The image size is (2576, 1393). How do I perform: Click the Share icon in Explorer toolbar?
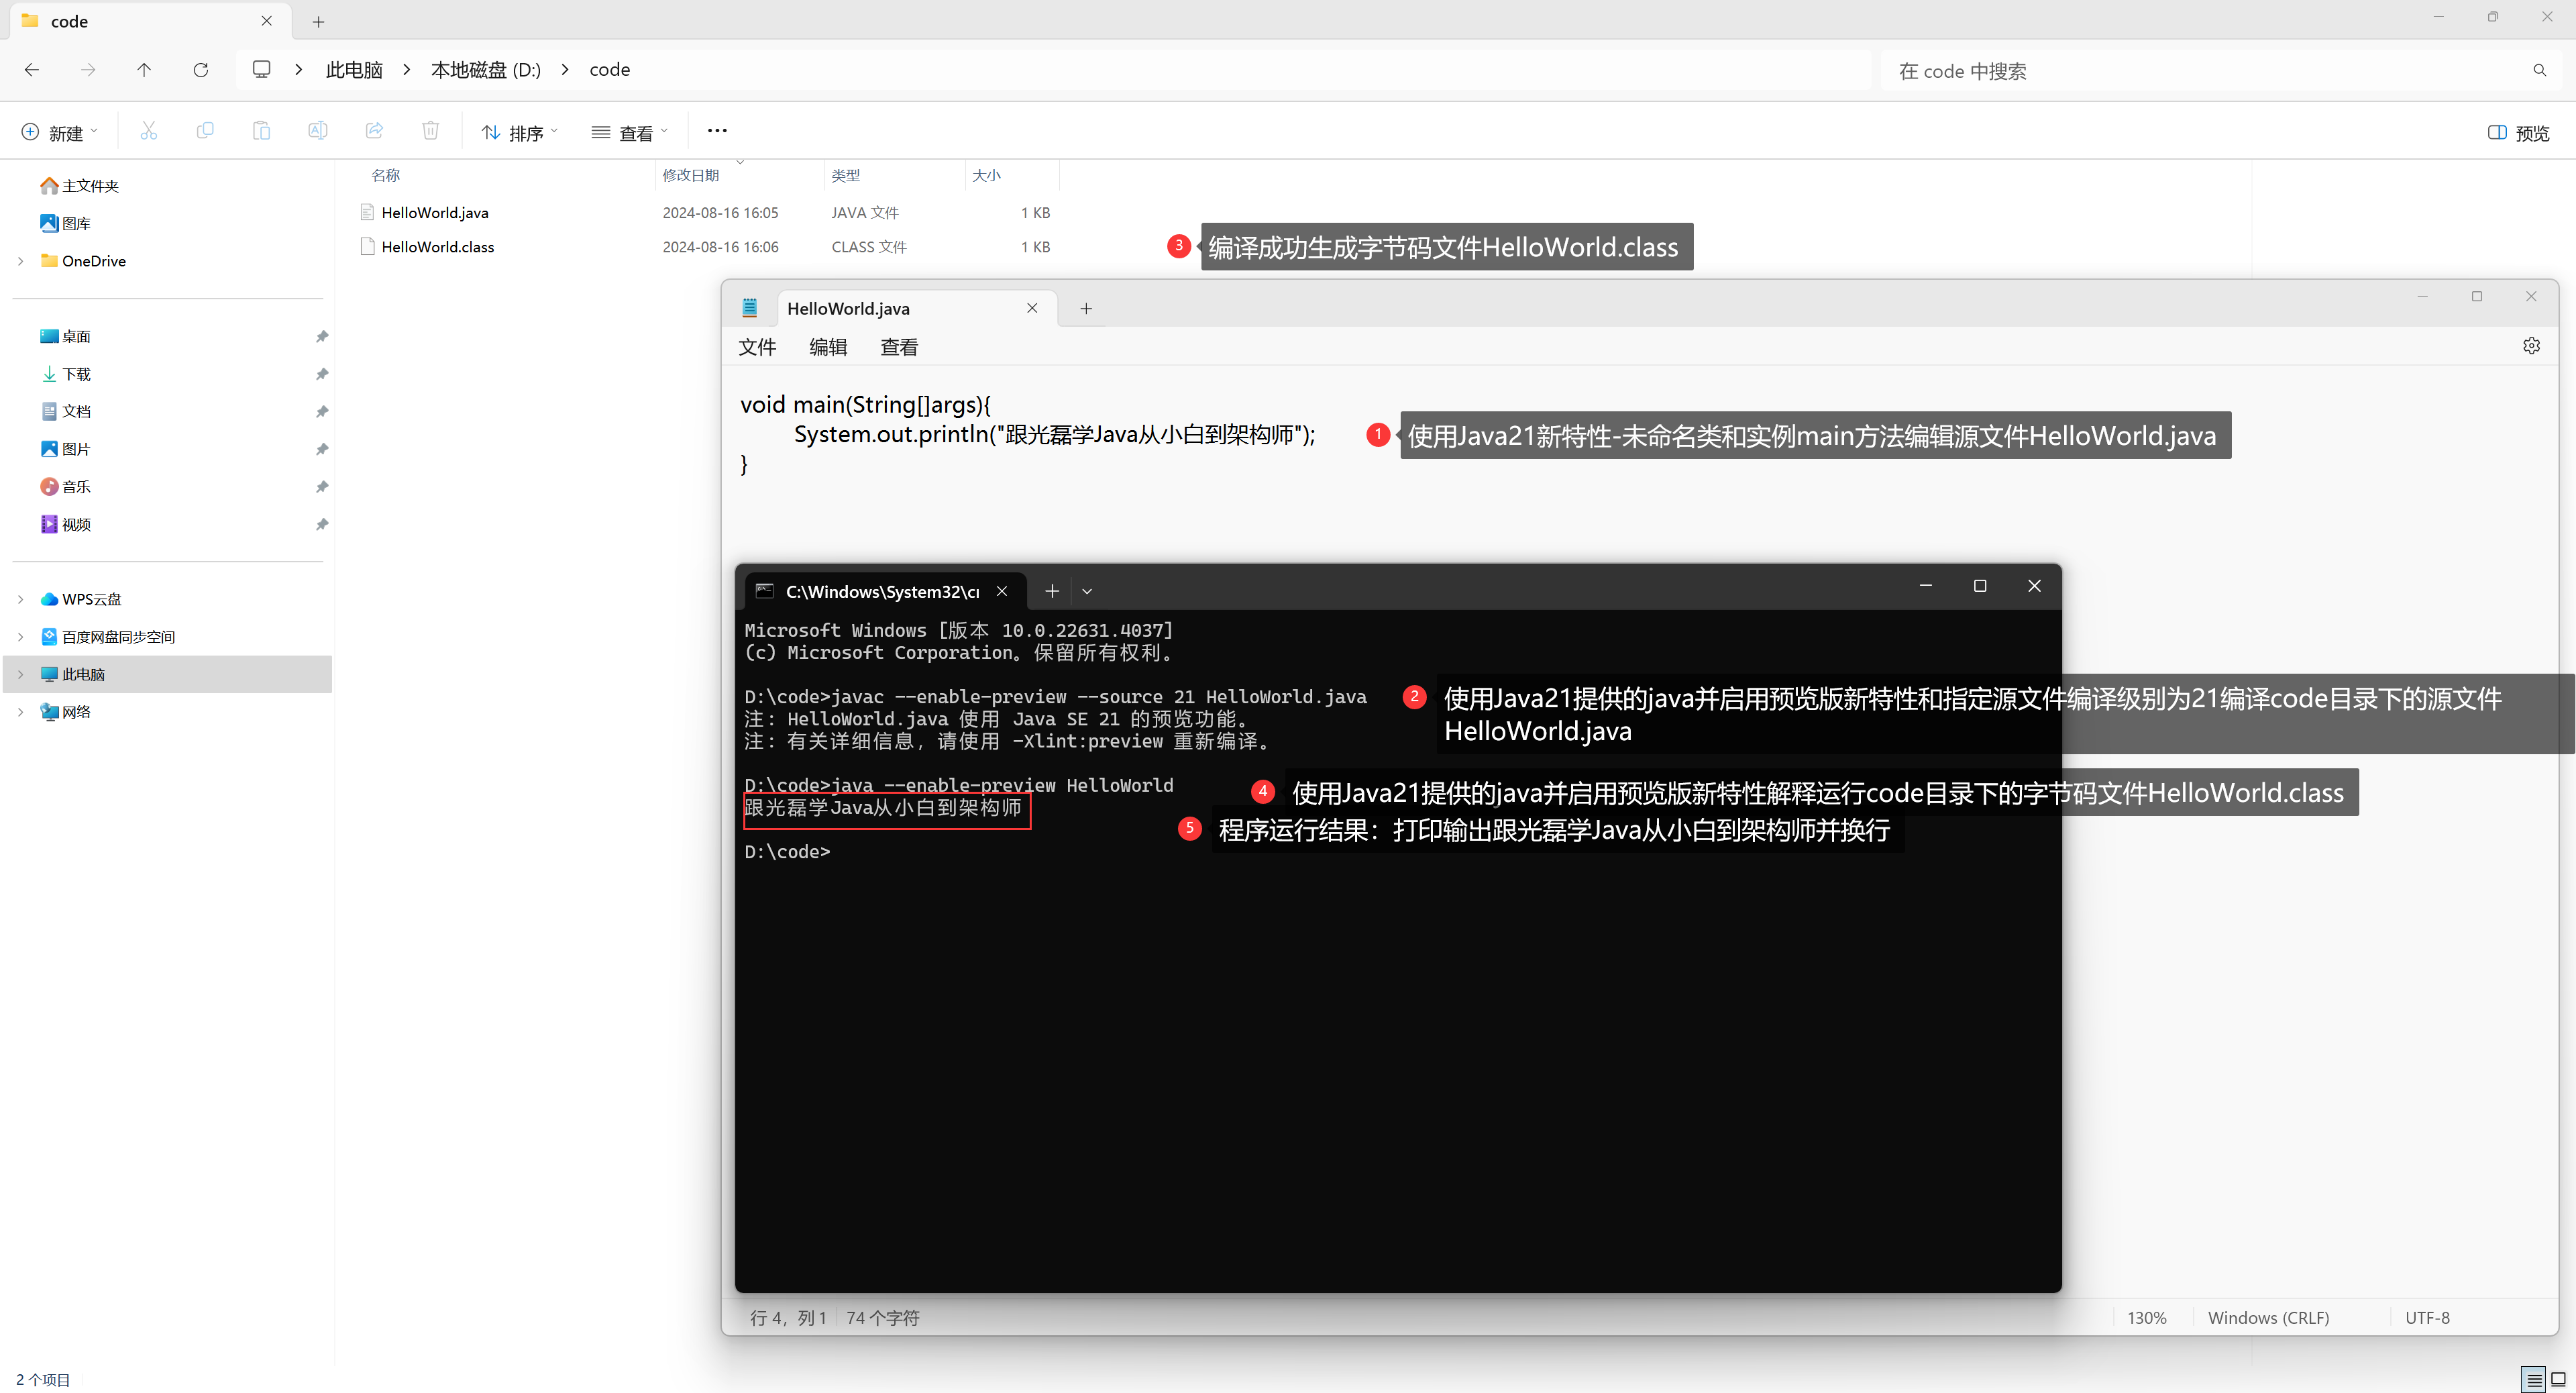coord(374,131)
